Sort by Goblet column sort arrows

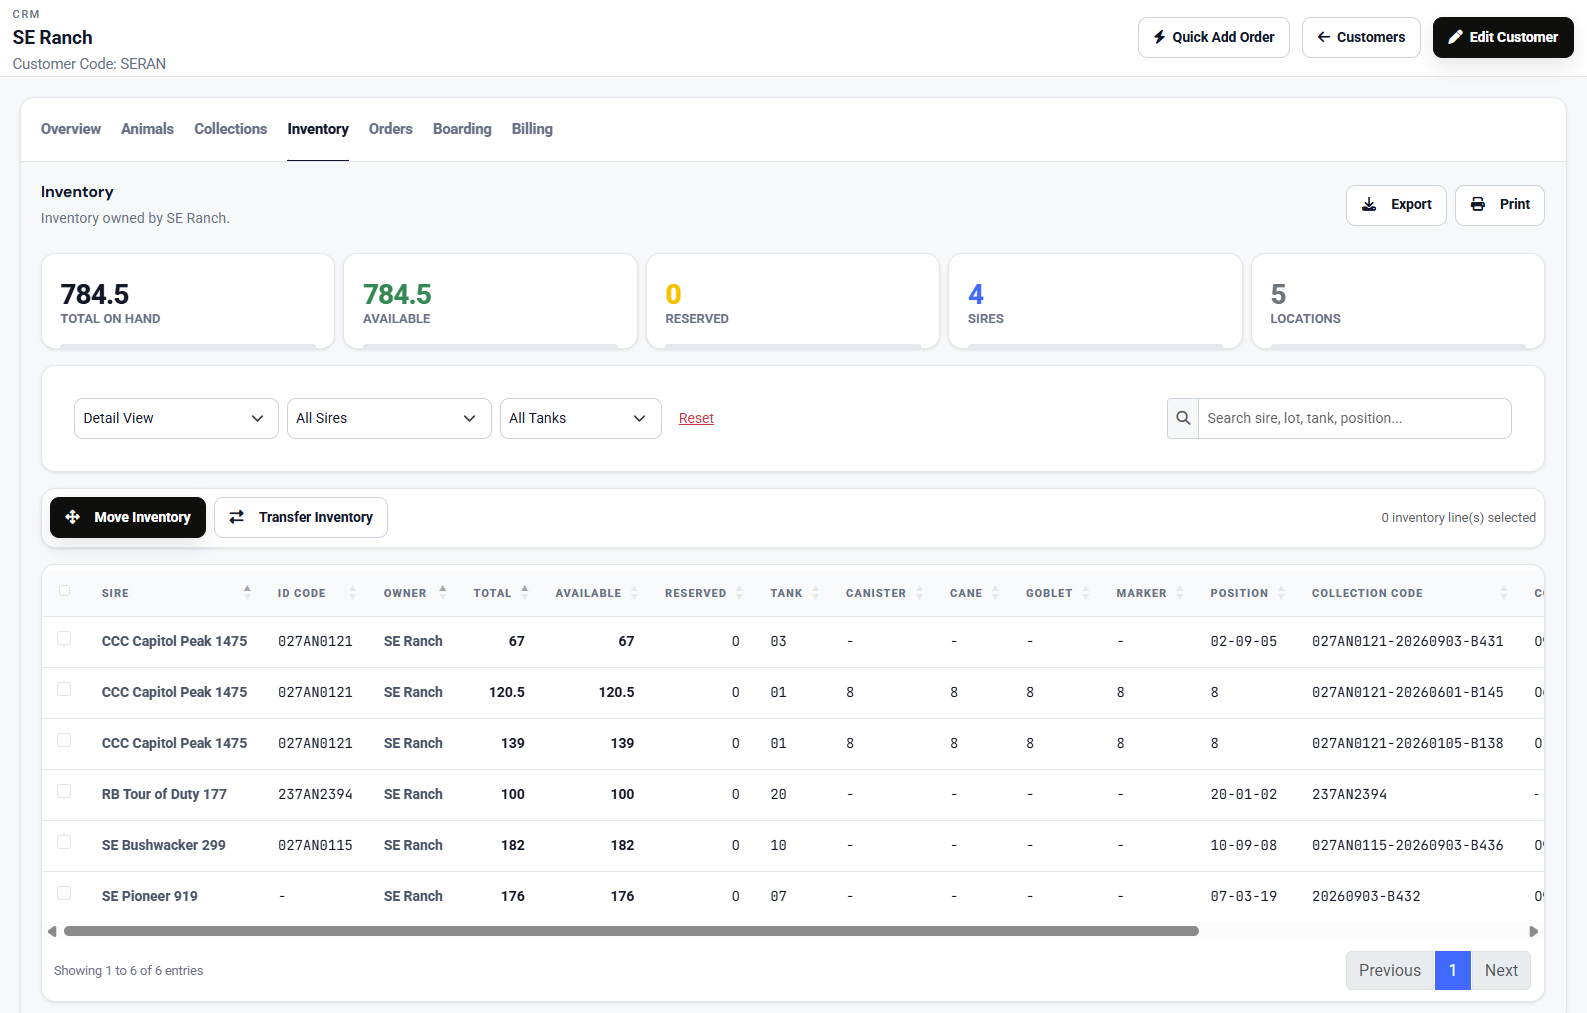[1086, 592]
